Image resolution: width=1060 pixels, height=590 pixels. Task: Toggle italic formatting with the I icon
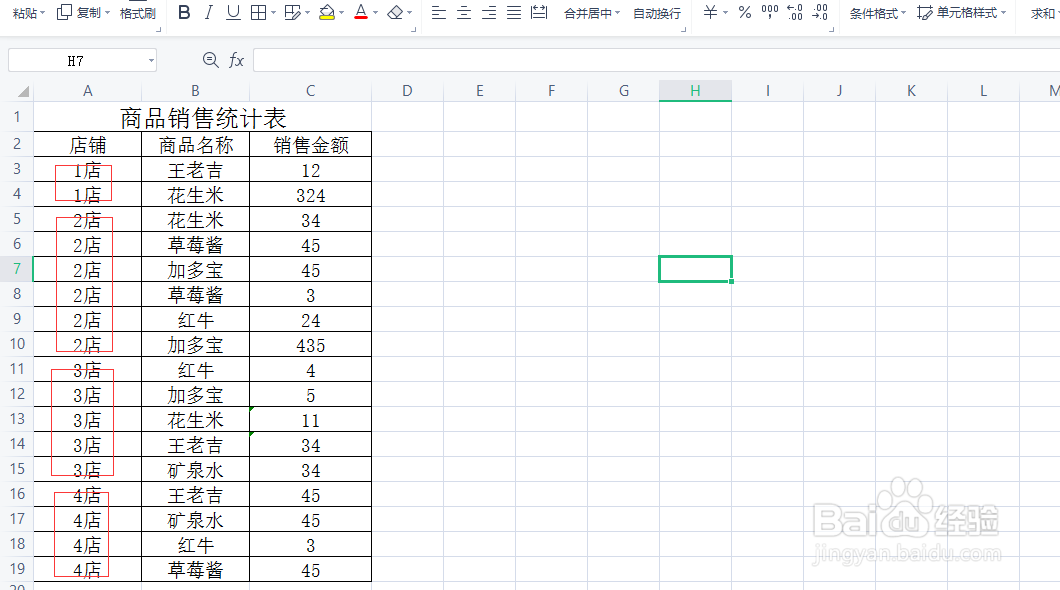click(x=208, y=12)
